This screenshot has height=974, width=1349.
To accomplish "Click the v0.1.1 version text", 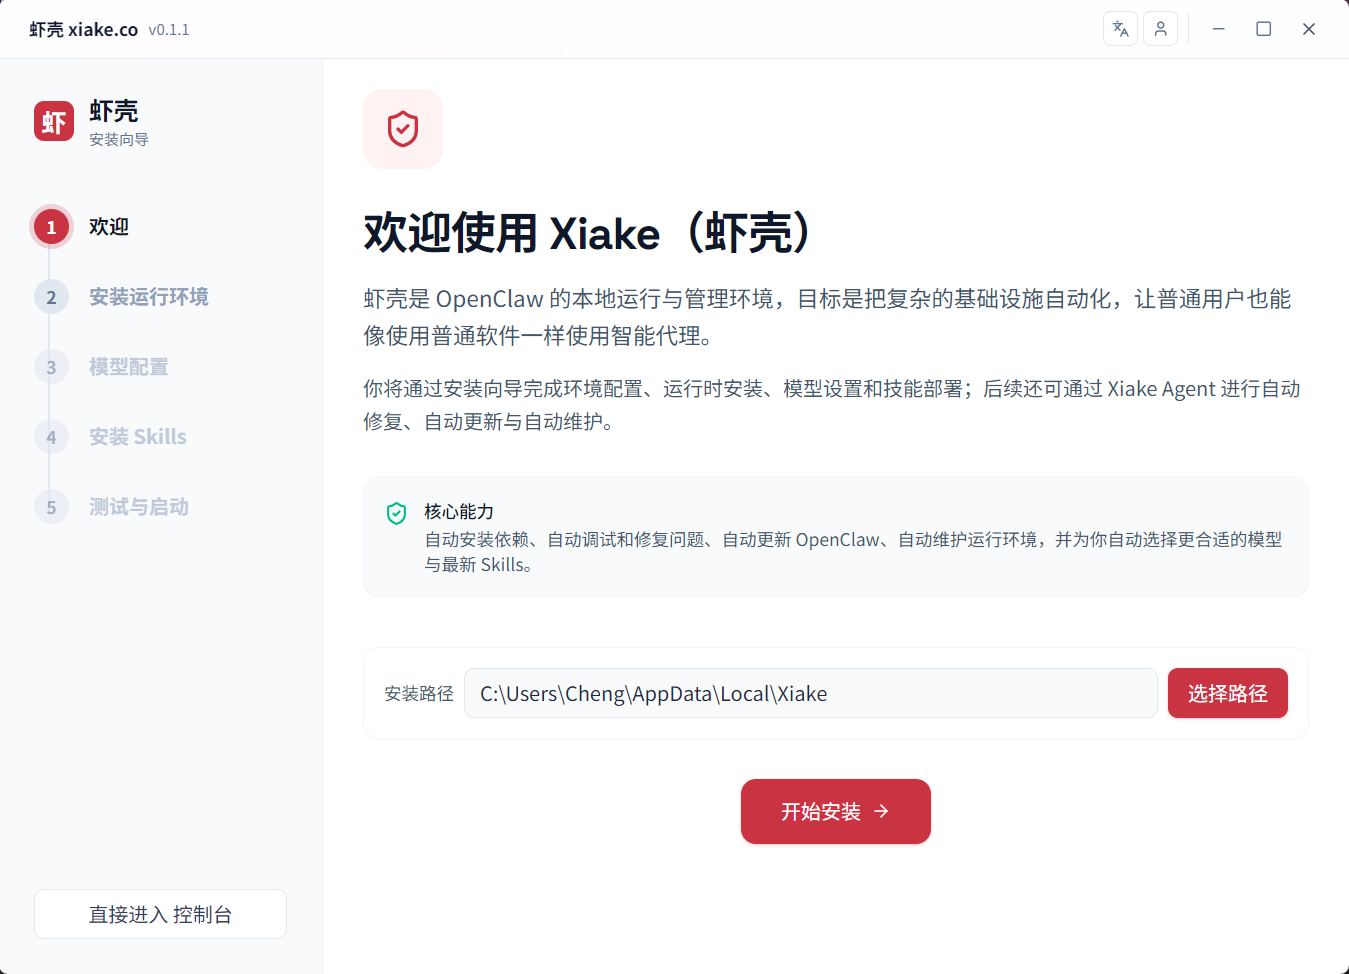I will coord(169,30).
